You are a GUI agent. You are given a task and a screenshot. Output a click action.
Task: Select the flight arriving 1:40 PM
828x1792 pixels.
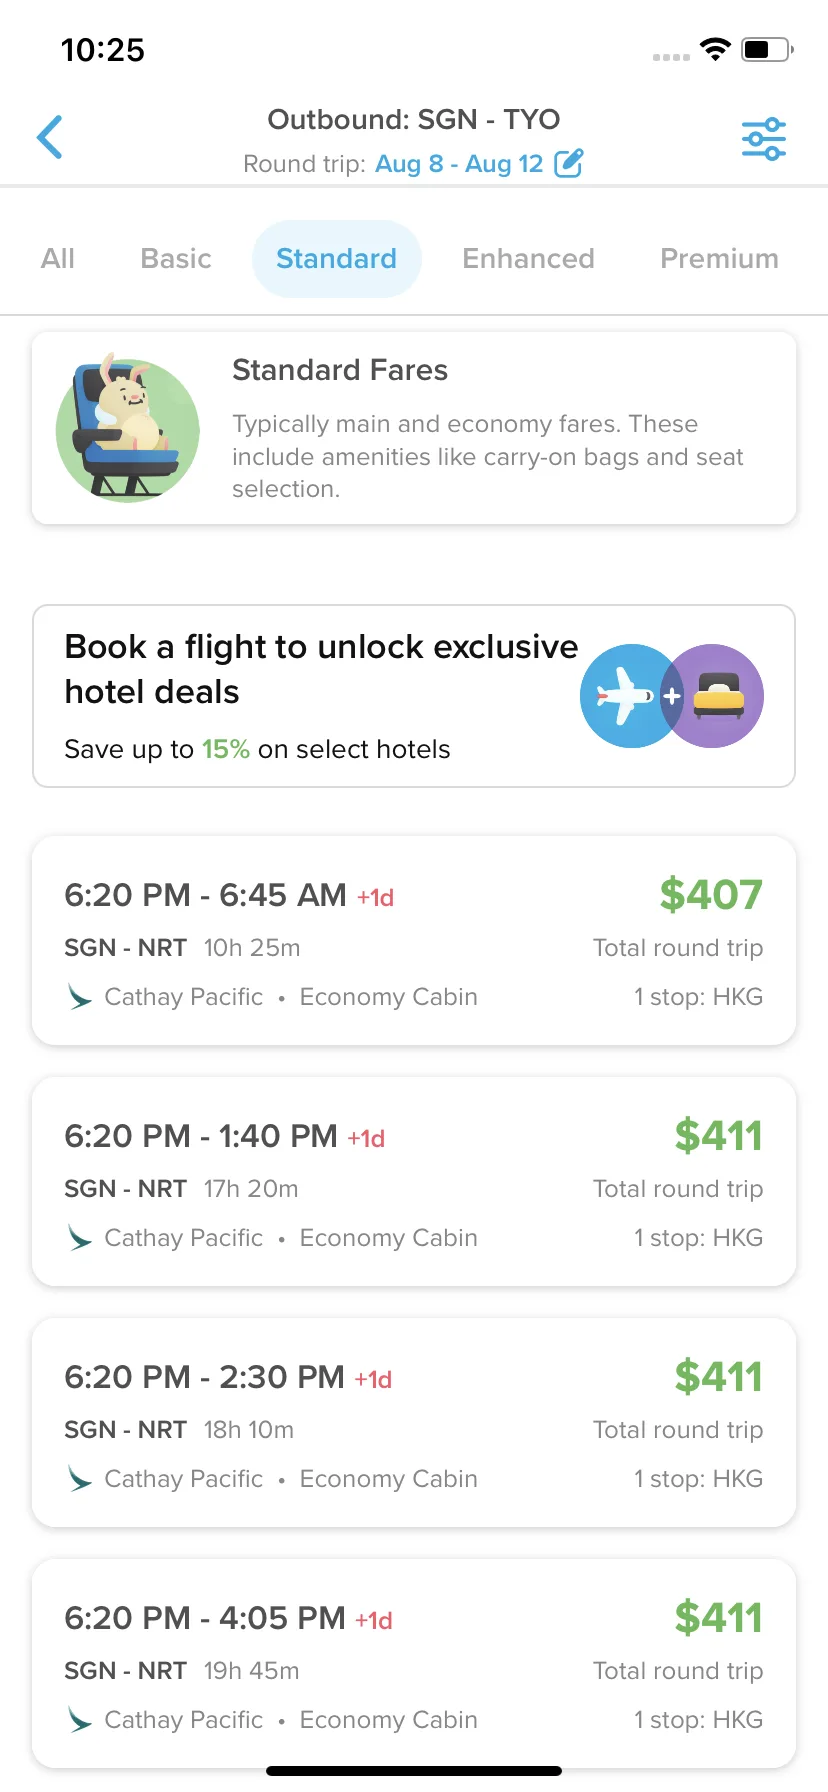[414, 1182]
